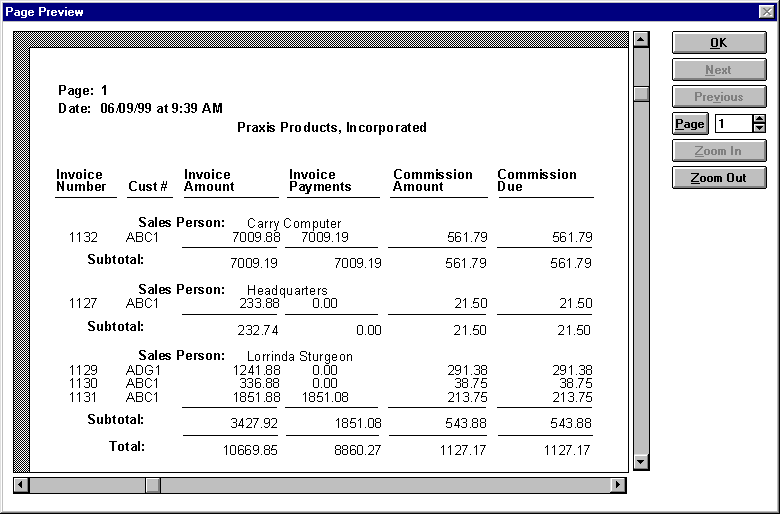Click the 'Praxis Products, Incorporated' heading
This screenshot has width=780, height=514.
coord(332,128)
